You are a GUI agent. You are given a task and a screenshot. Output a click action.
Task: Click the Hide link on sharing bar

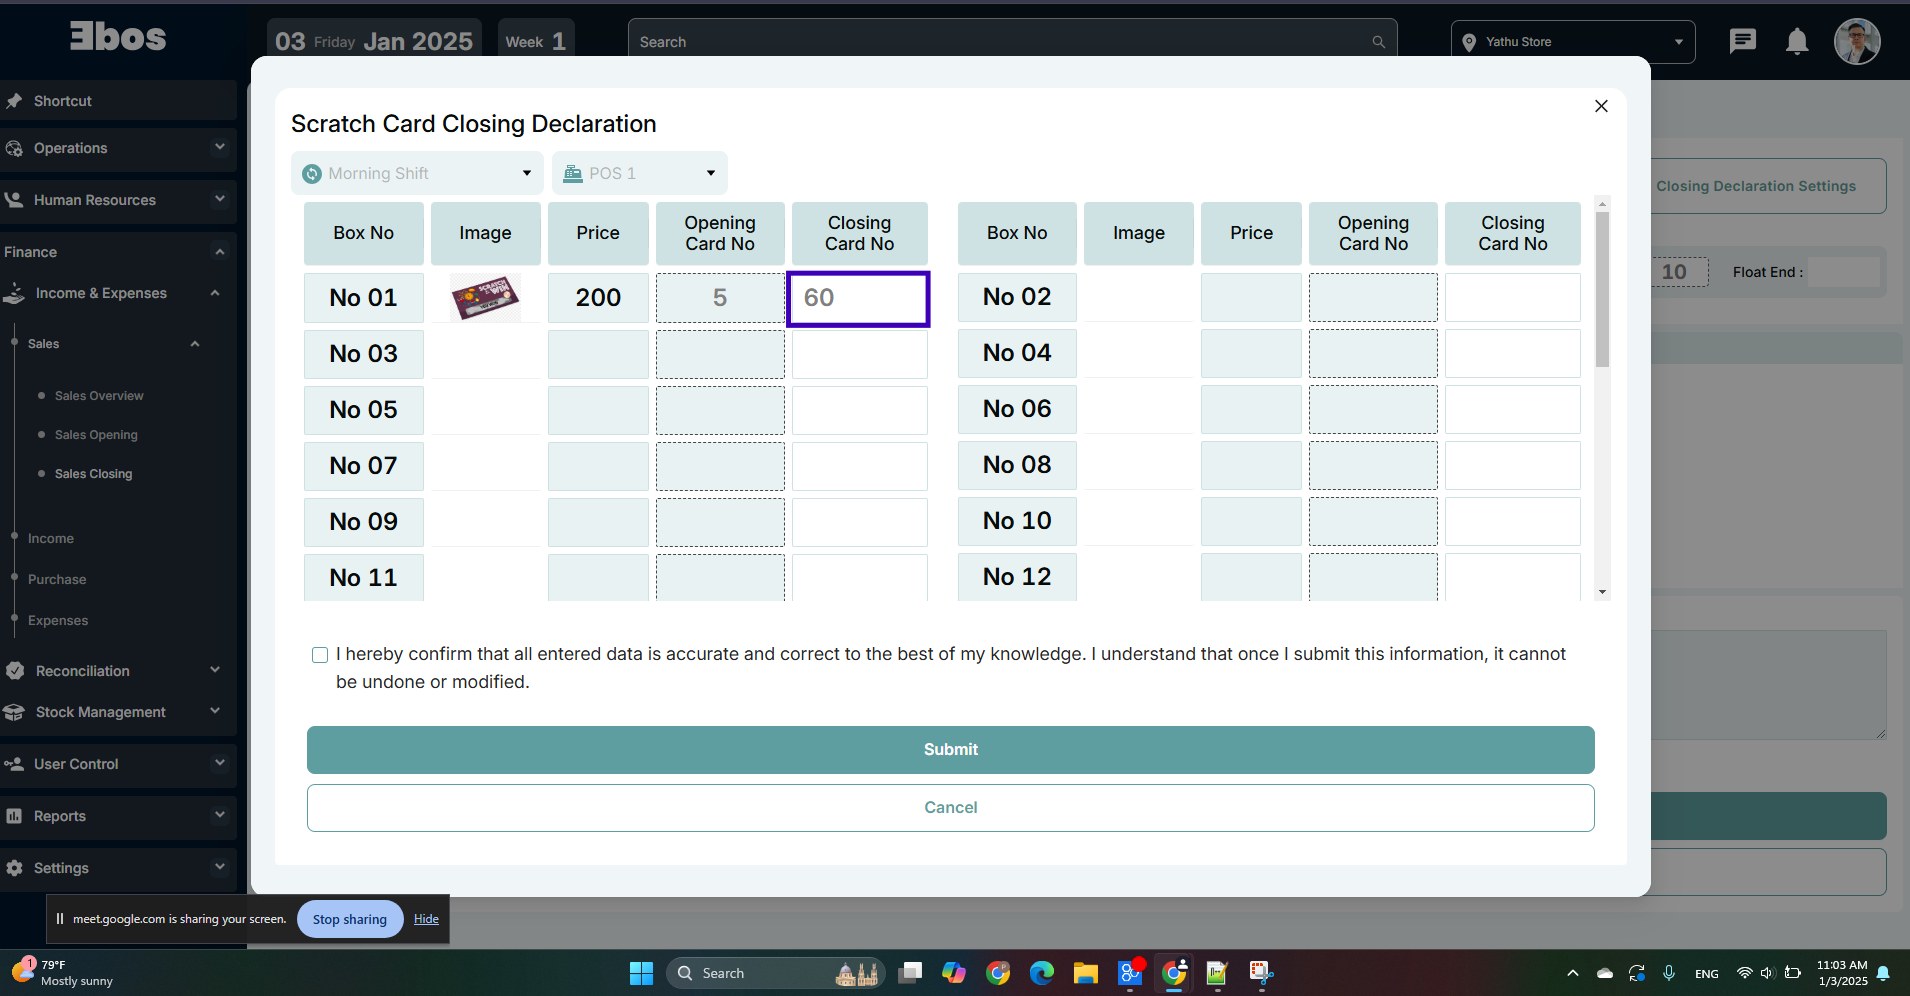coord(426,919)
